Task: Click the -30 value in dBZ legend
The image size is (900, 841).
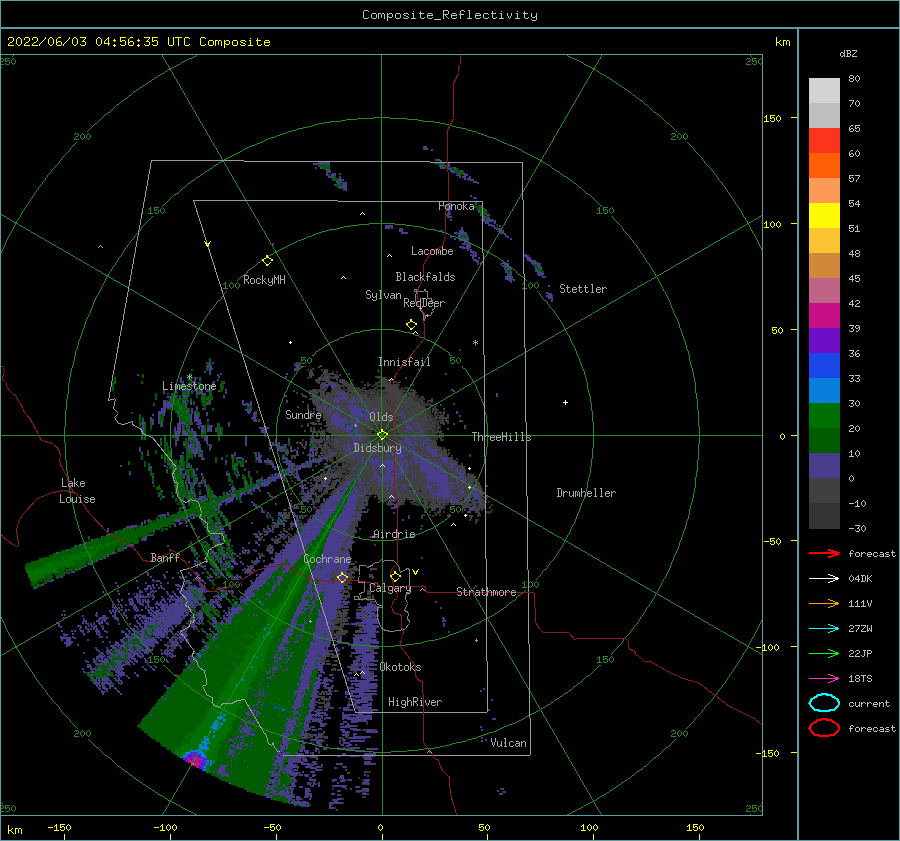Action: [858, 528]
